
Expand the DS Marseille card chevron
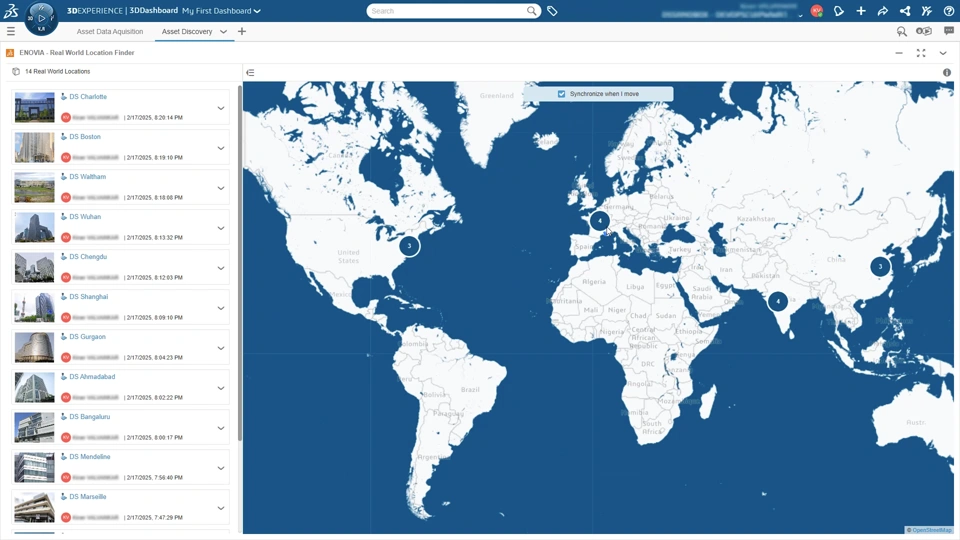point(221,508)
